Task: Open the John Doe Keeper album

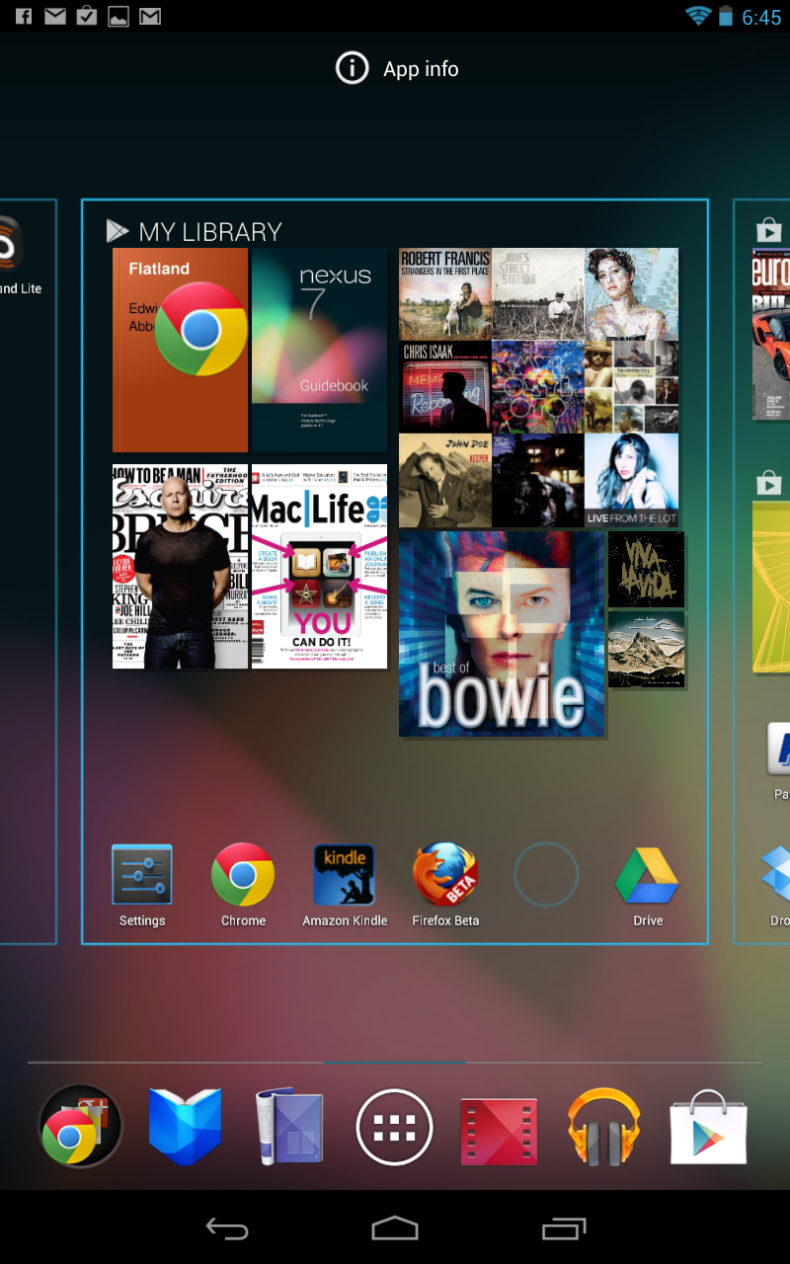Action: click(445, 480)
